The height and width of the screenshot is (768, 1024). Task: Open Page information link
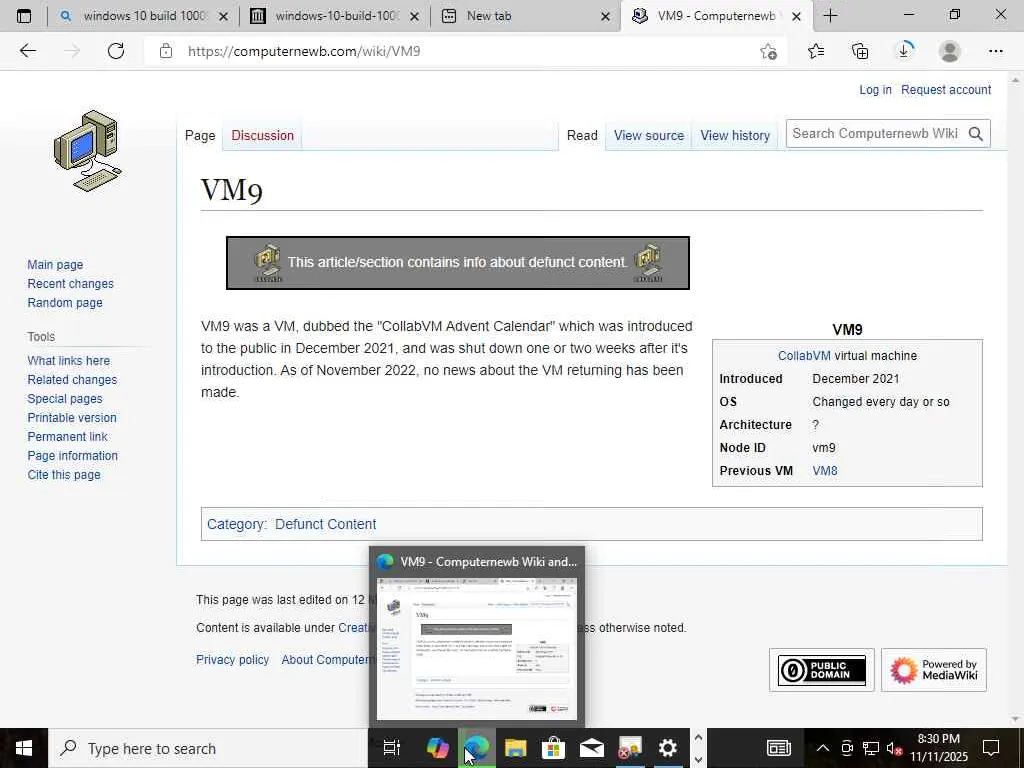[x=72, y=455]
